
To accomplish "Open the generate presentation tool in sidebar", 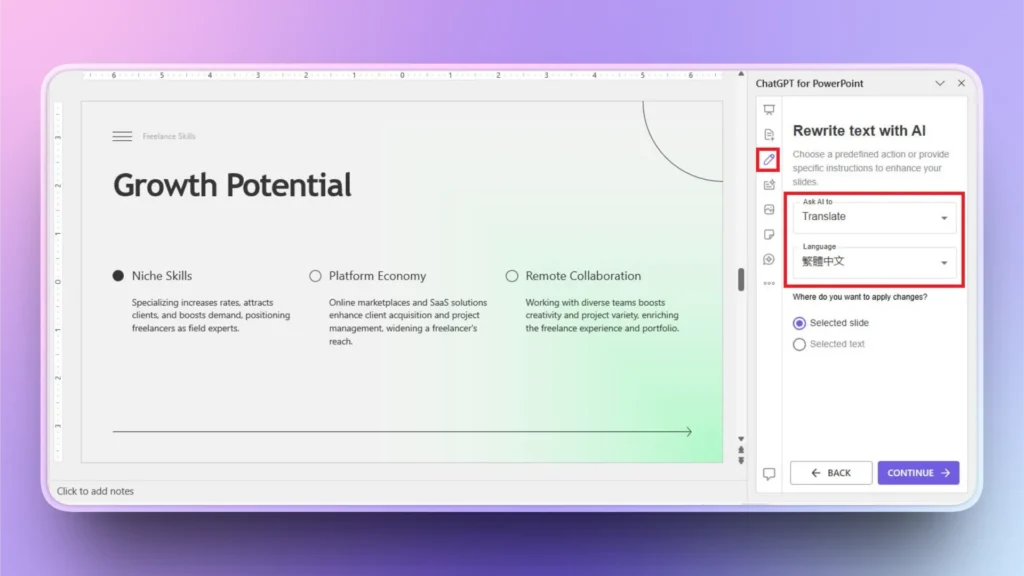I will coord(768,110).
